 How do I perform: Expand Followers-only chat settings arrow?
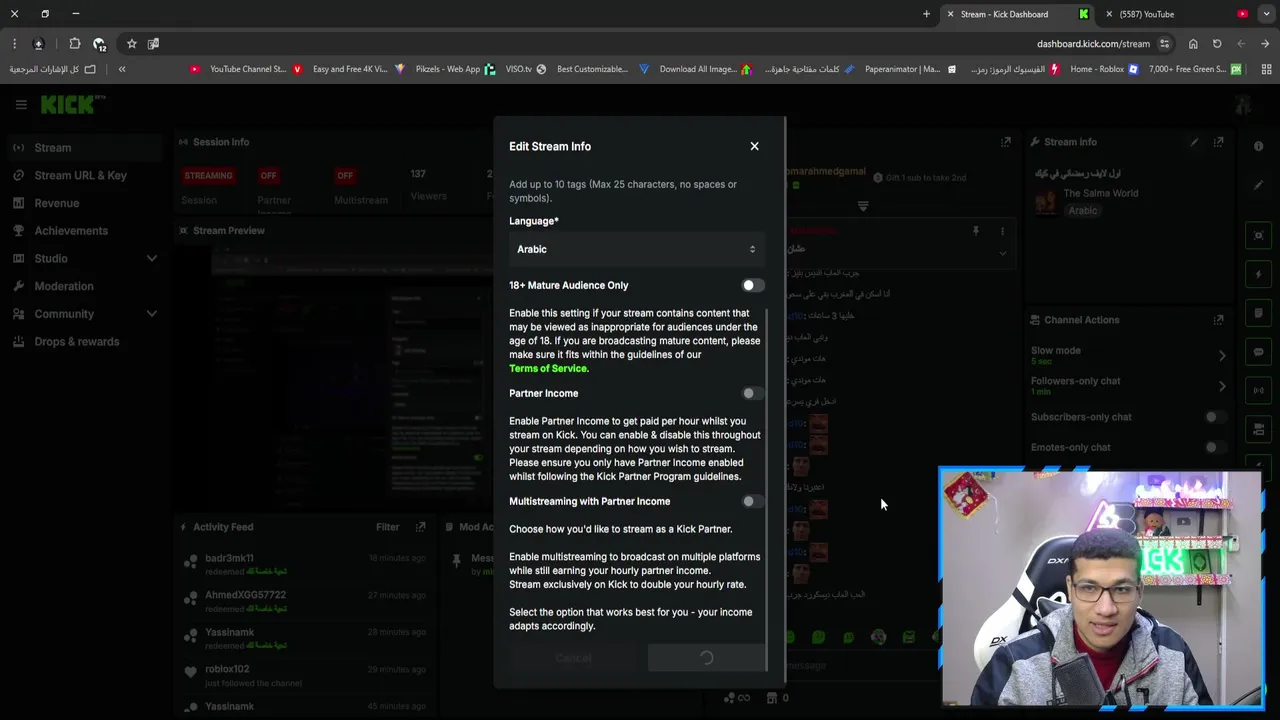tap(1222, 386)
